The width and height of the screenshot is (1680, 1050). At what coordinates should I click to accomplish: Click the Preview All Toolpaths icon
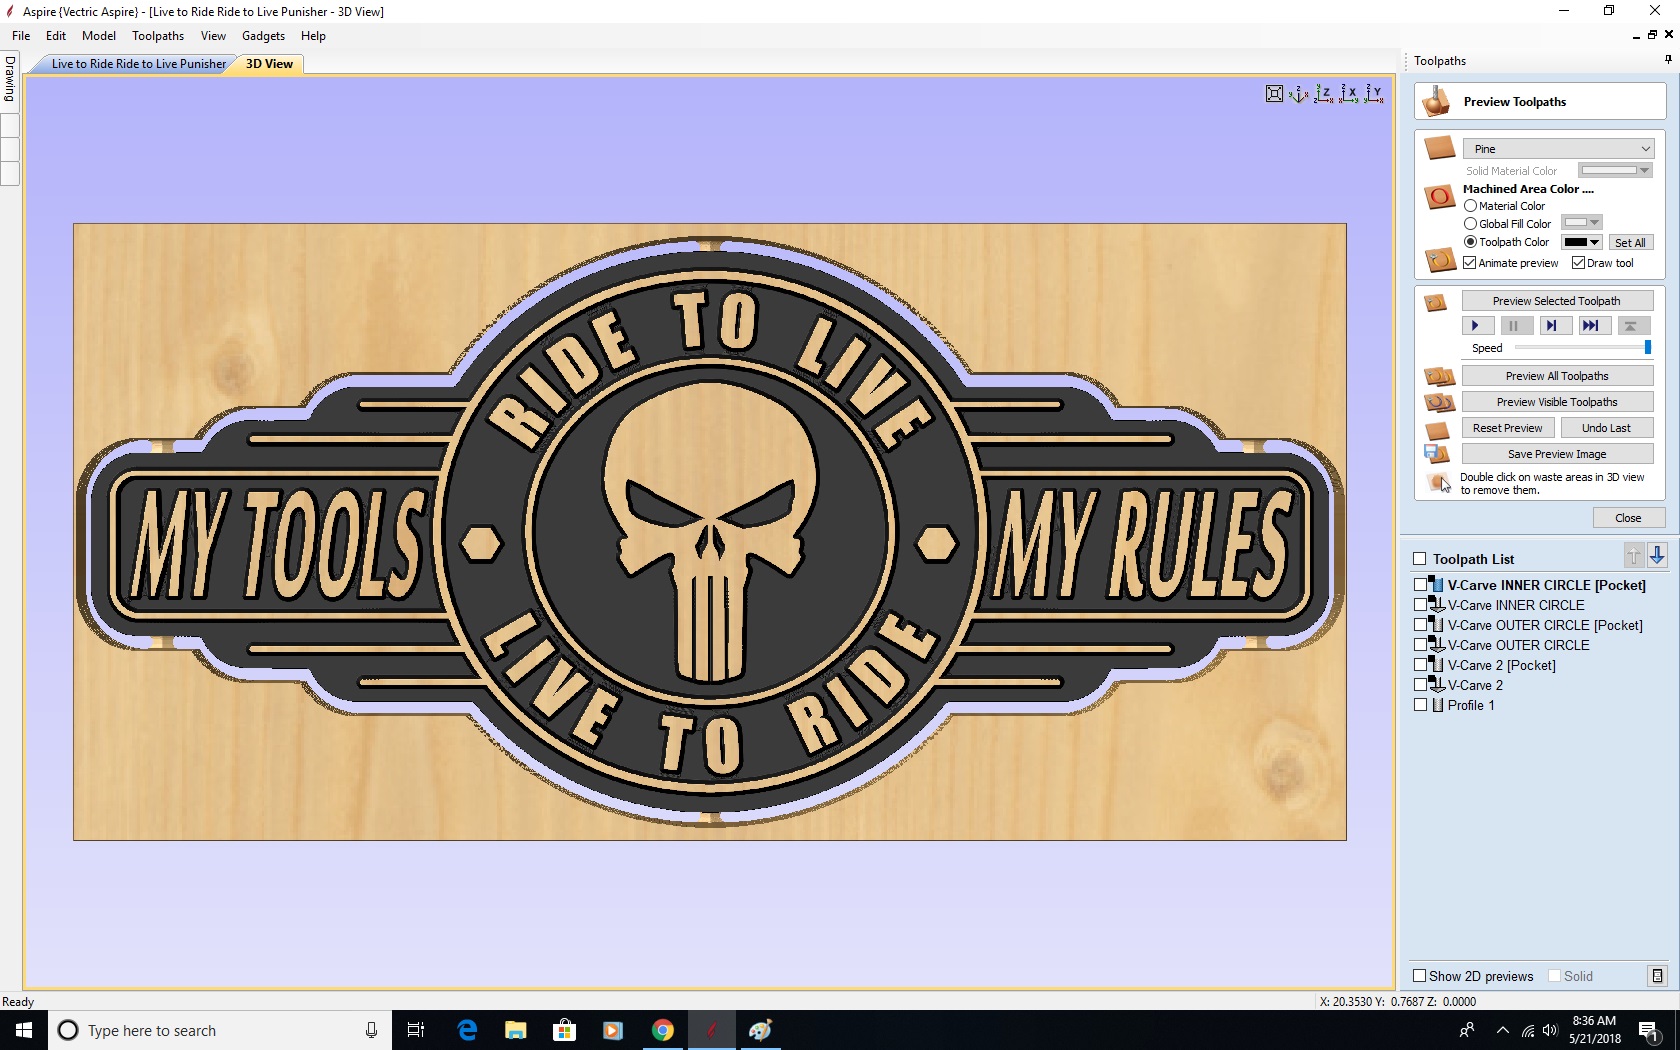click(1439, 376)
